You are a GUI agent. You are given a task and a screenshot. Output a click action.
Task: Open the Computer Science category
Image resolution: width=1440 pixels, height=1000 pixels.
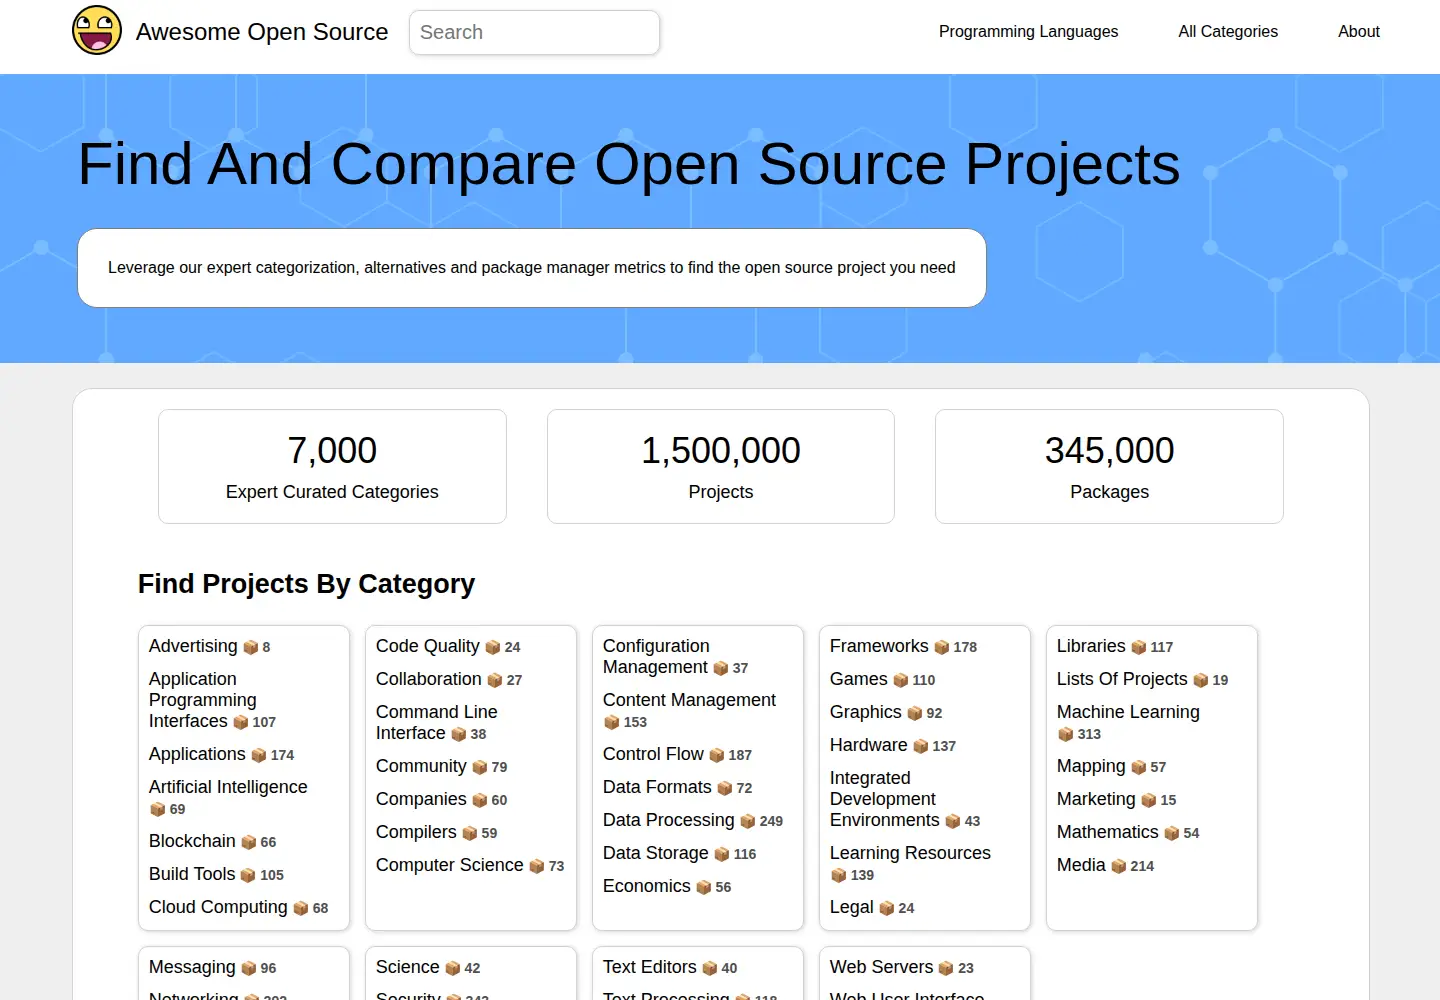coord(449,865)
